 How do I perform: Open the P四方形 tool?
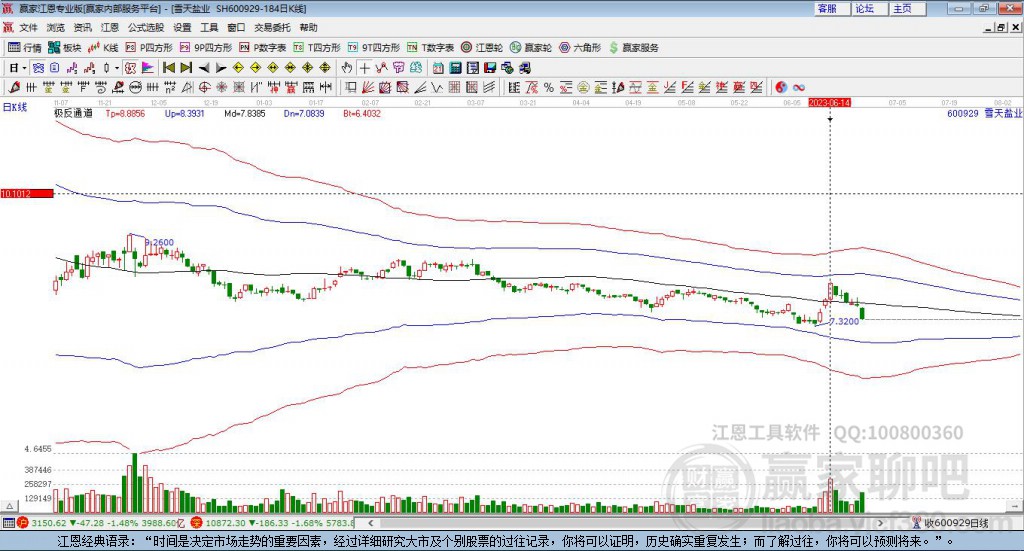click(x=149, y=48)
